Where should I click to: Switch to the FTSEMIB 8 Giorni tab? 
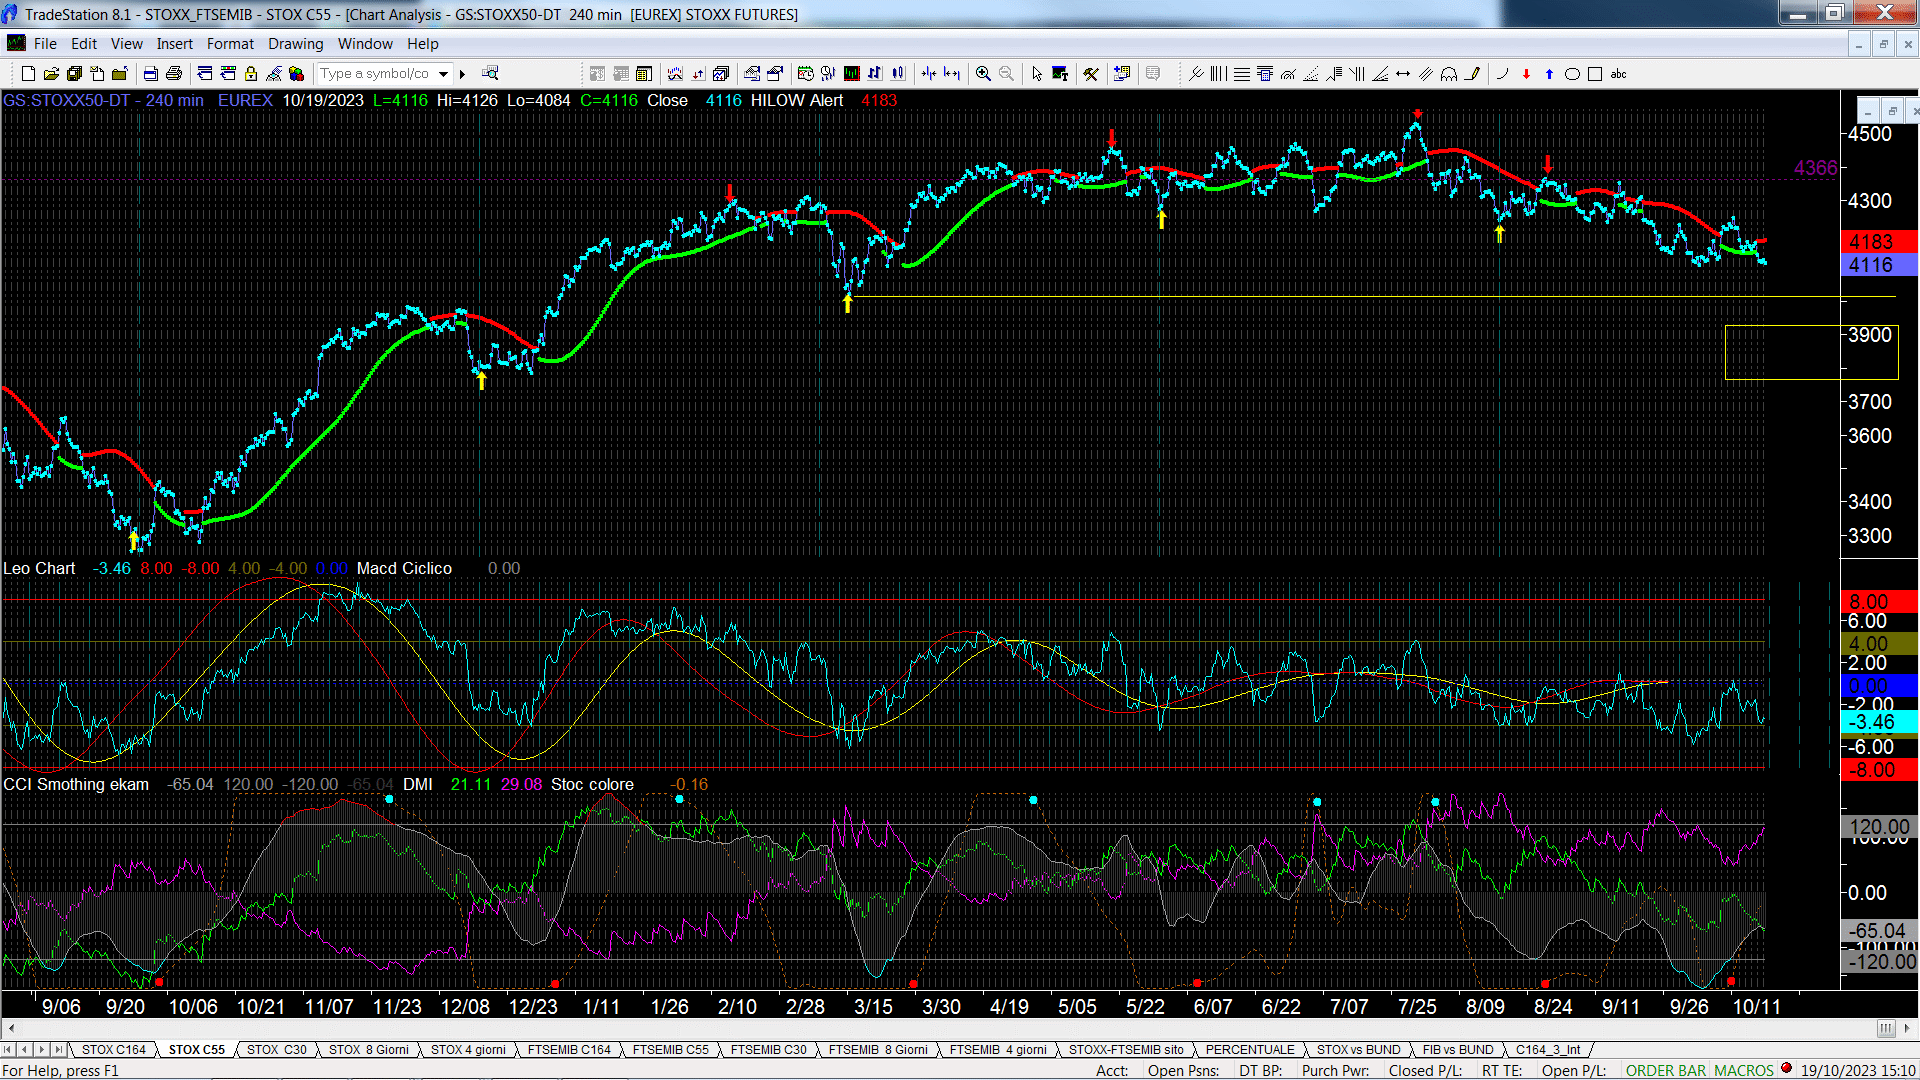pos(878,1049)
